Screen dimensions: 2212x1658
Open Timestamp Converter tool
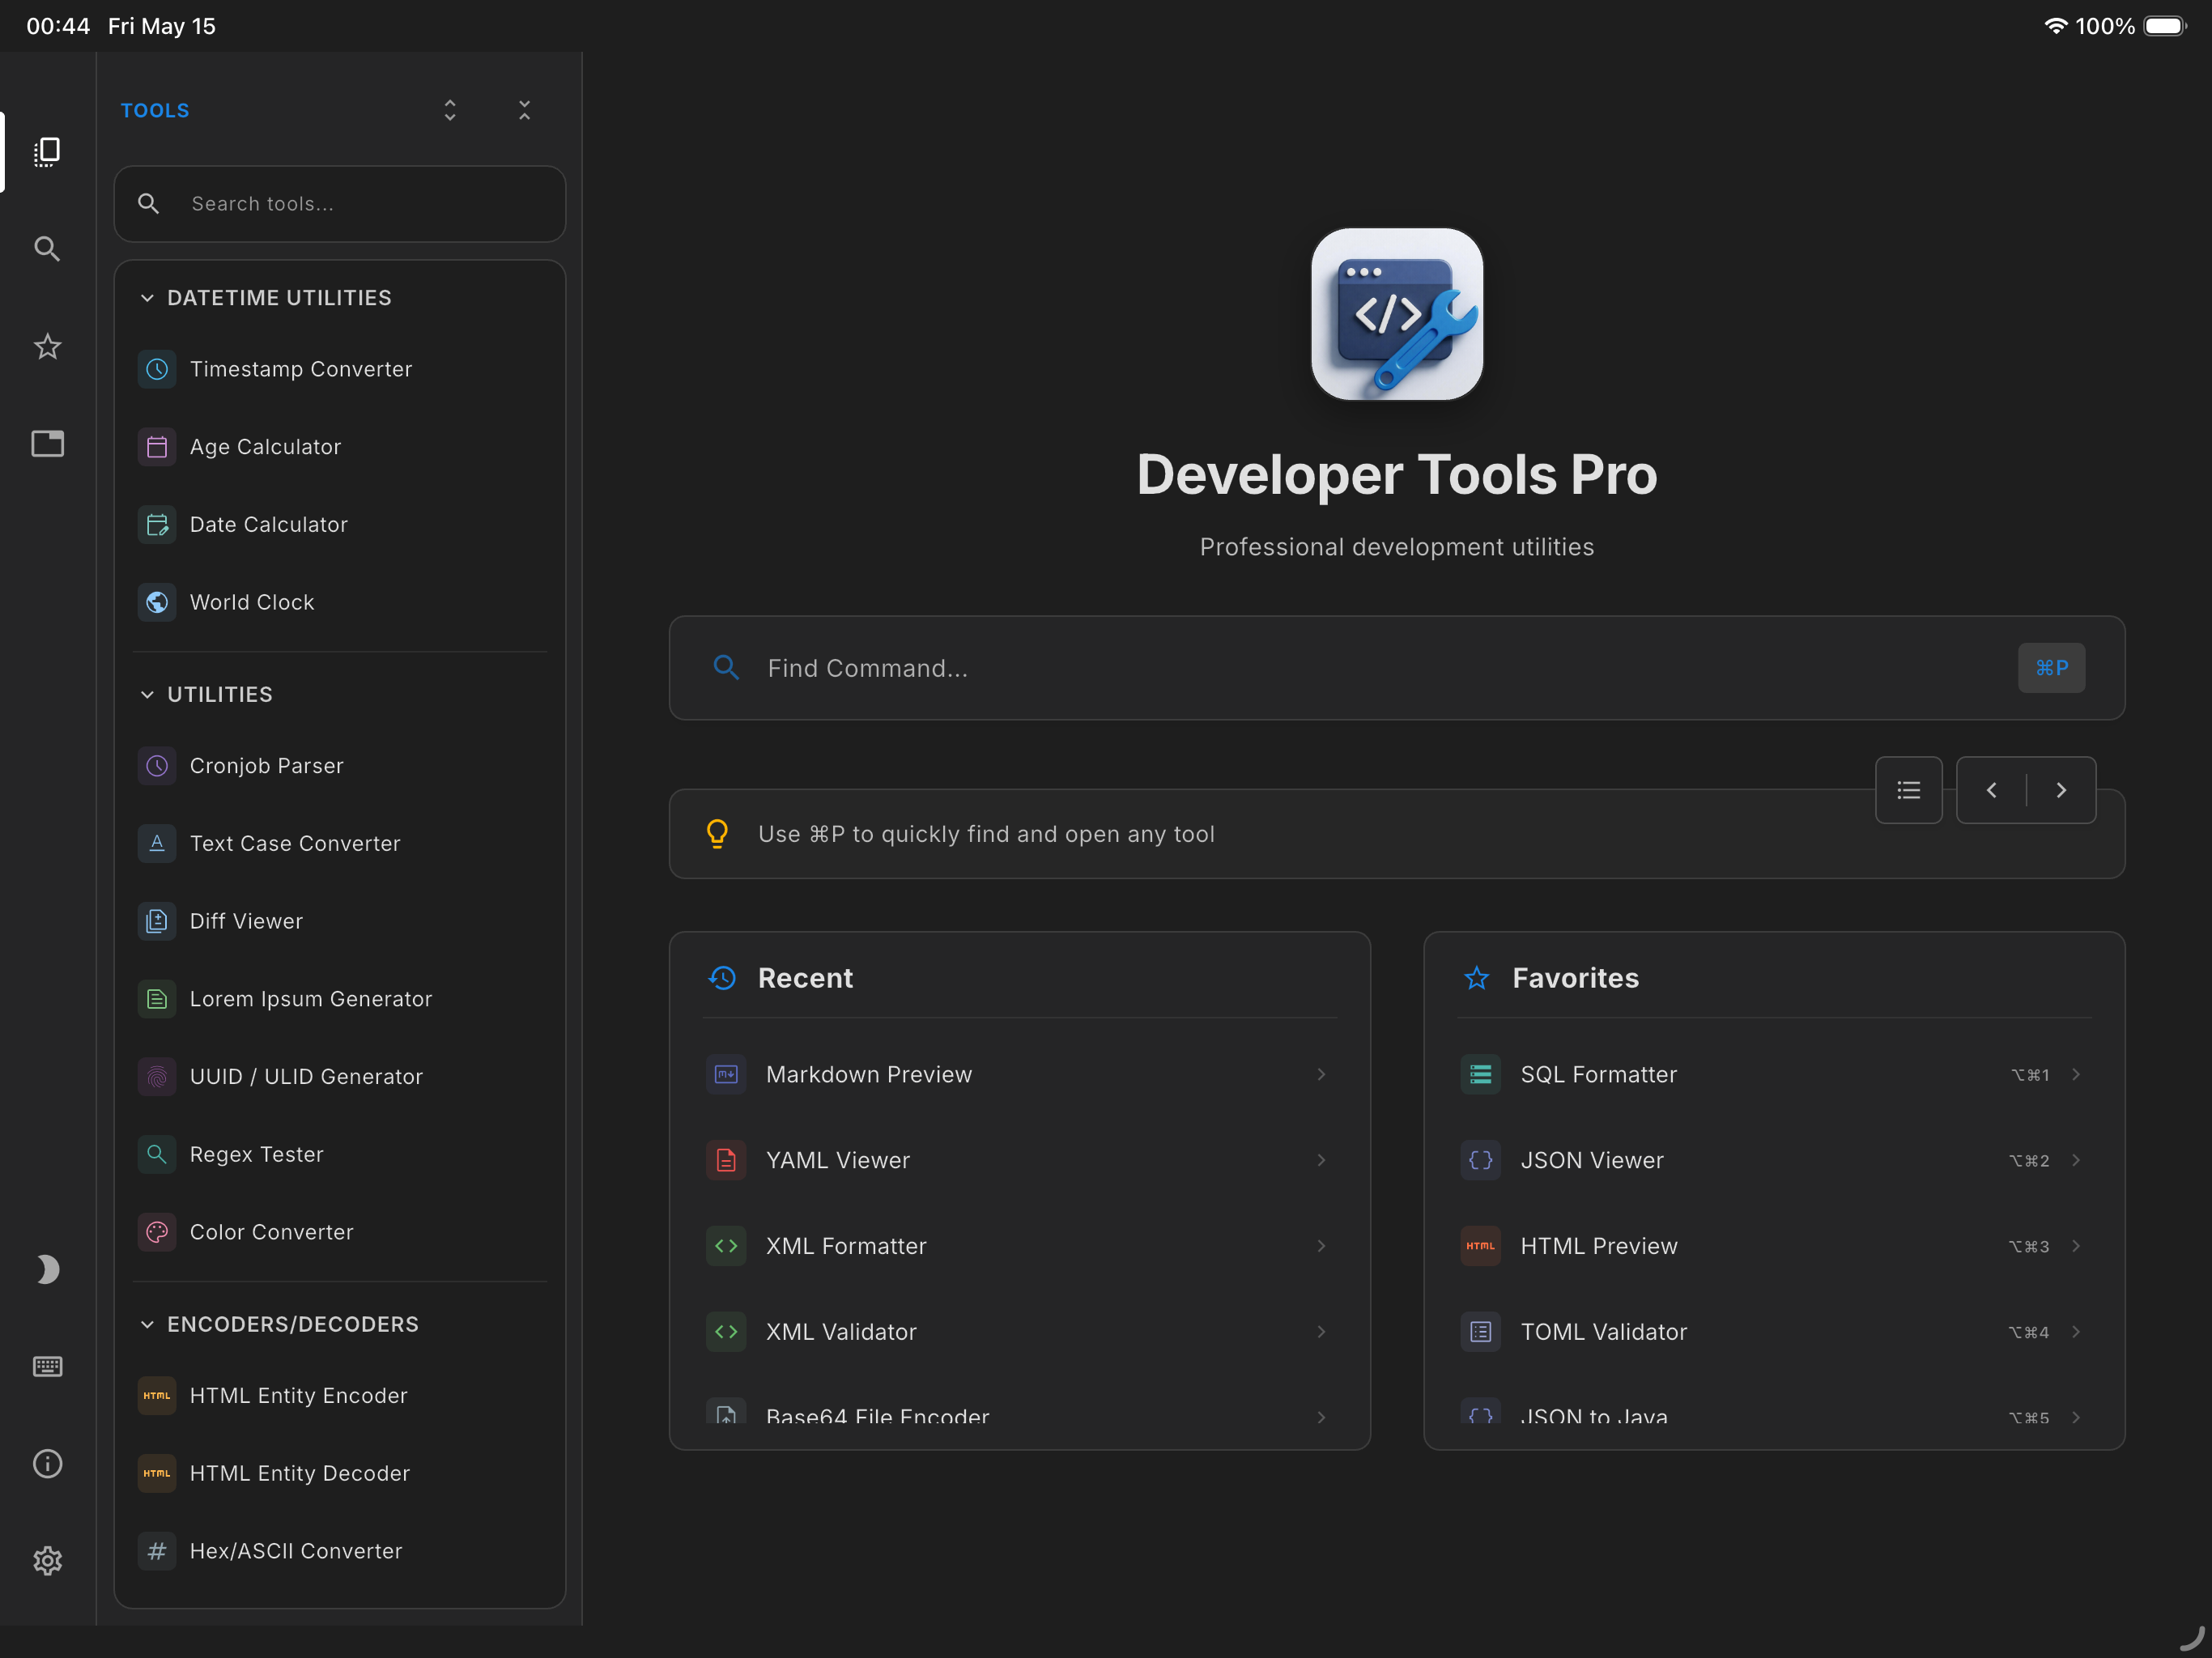pos(340,369)
